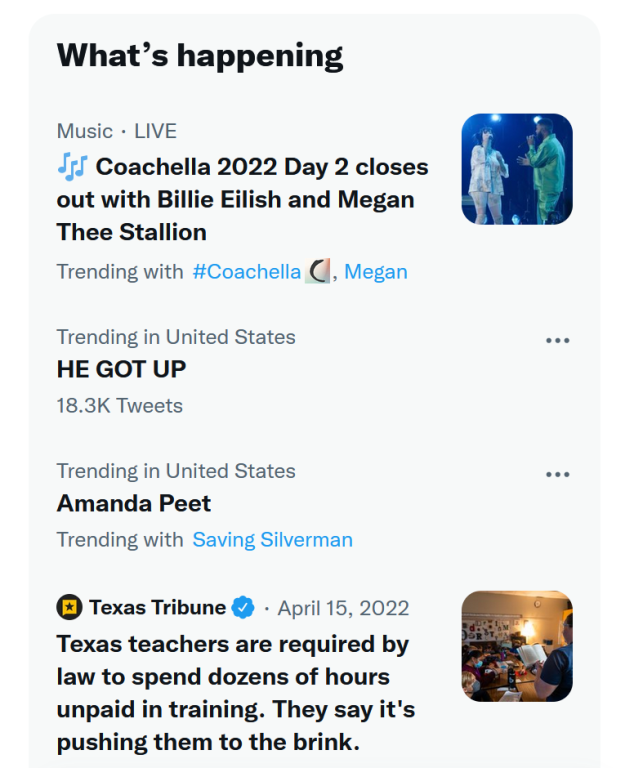
Task: View the Texas teachers article thumbnail
Action: pos(516,646)
